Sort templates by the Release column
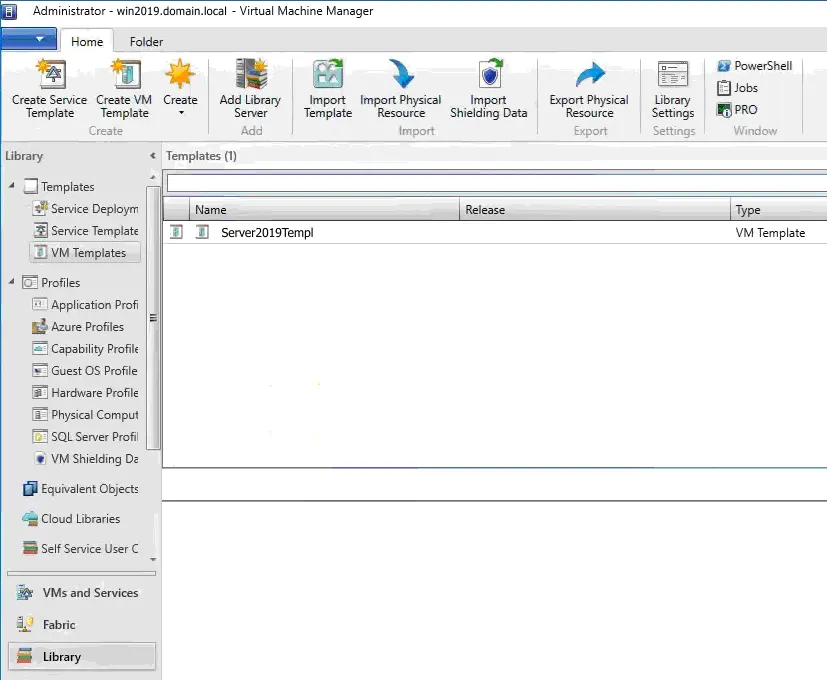The image size is (827, 680). click(x=595, y=209)
